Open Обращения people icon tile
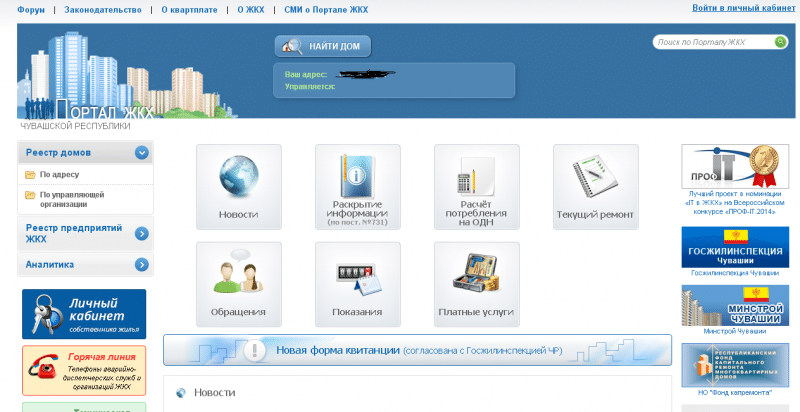This screenshot has width=800, height=412. click(238, 284)
